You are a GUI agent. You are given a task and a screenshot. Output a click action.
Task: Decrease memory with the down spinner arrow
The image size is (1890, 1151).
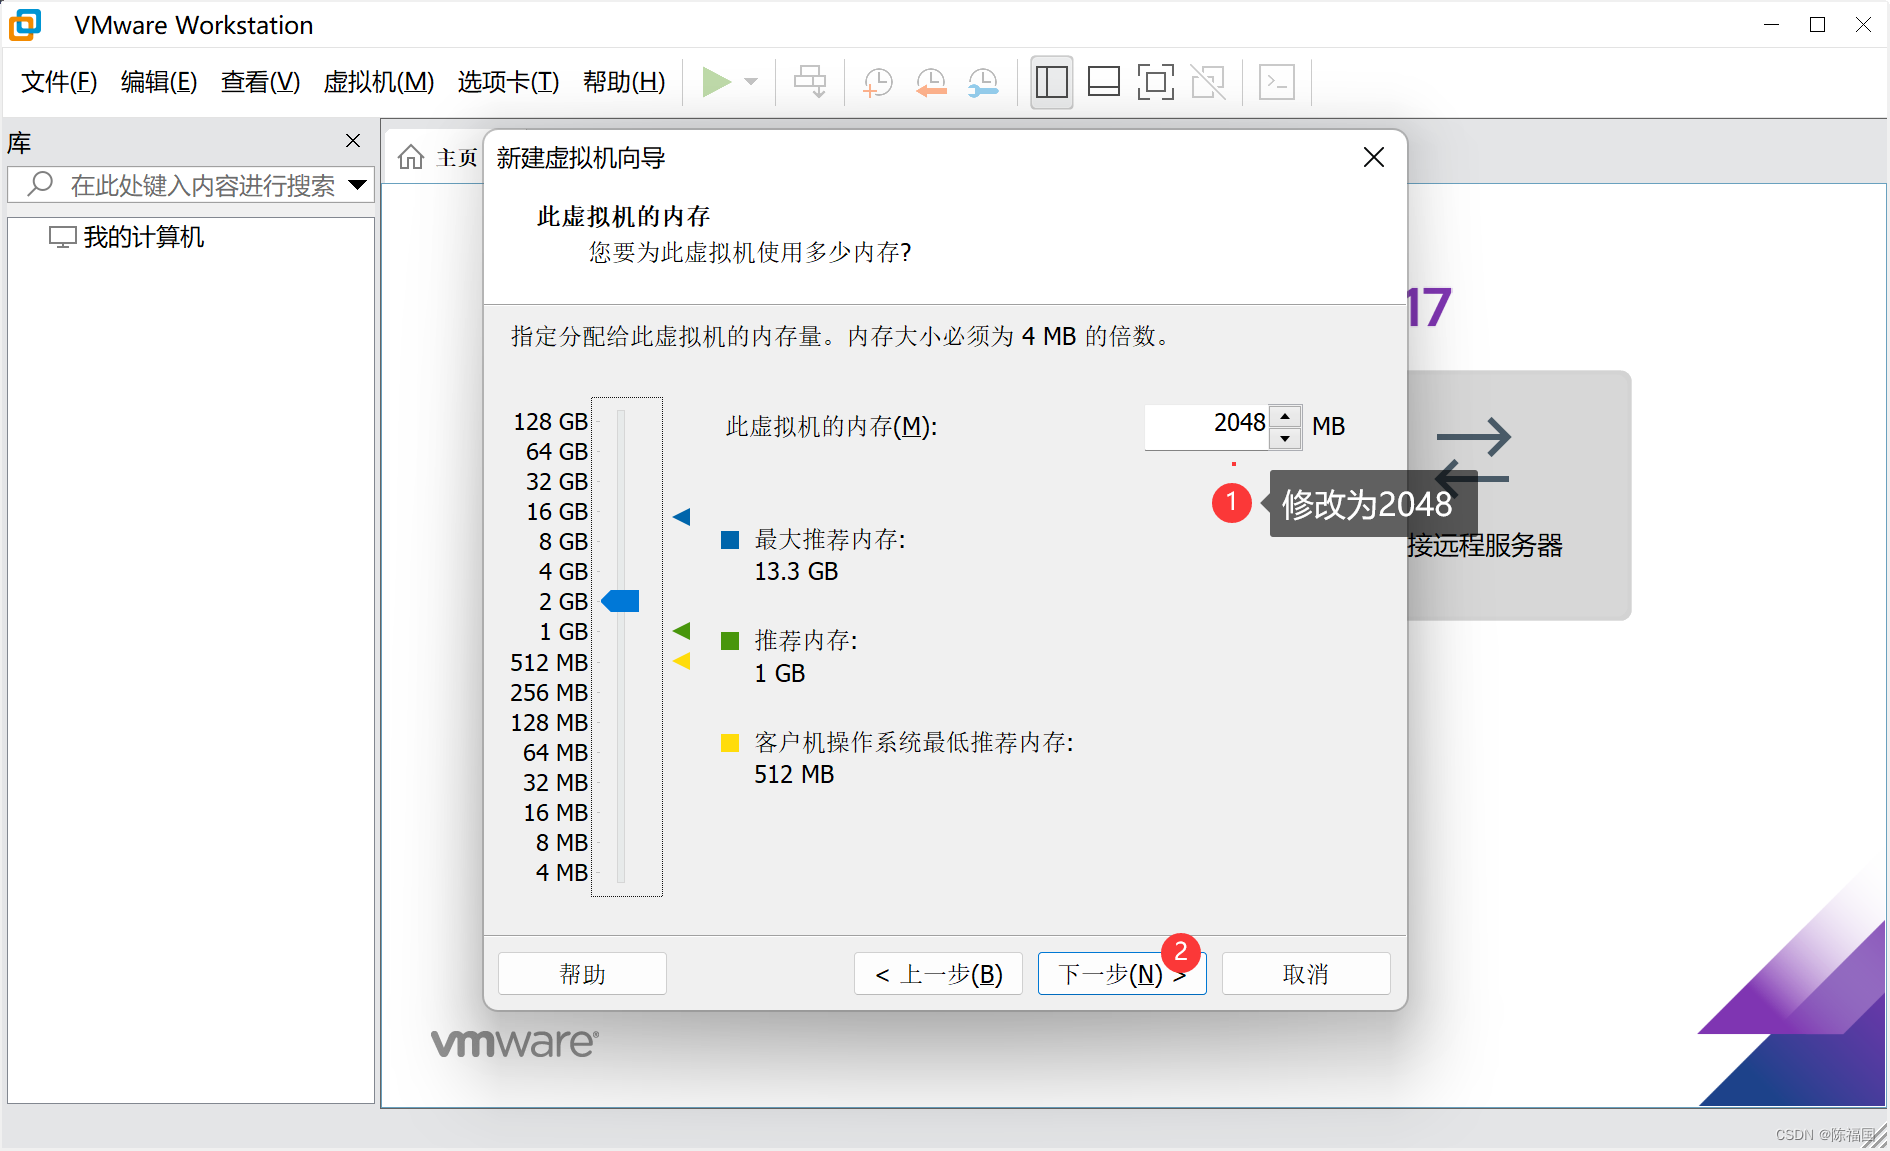(1285, 438)
